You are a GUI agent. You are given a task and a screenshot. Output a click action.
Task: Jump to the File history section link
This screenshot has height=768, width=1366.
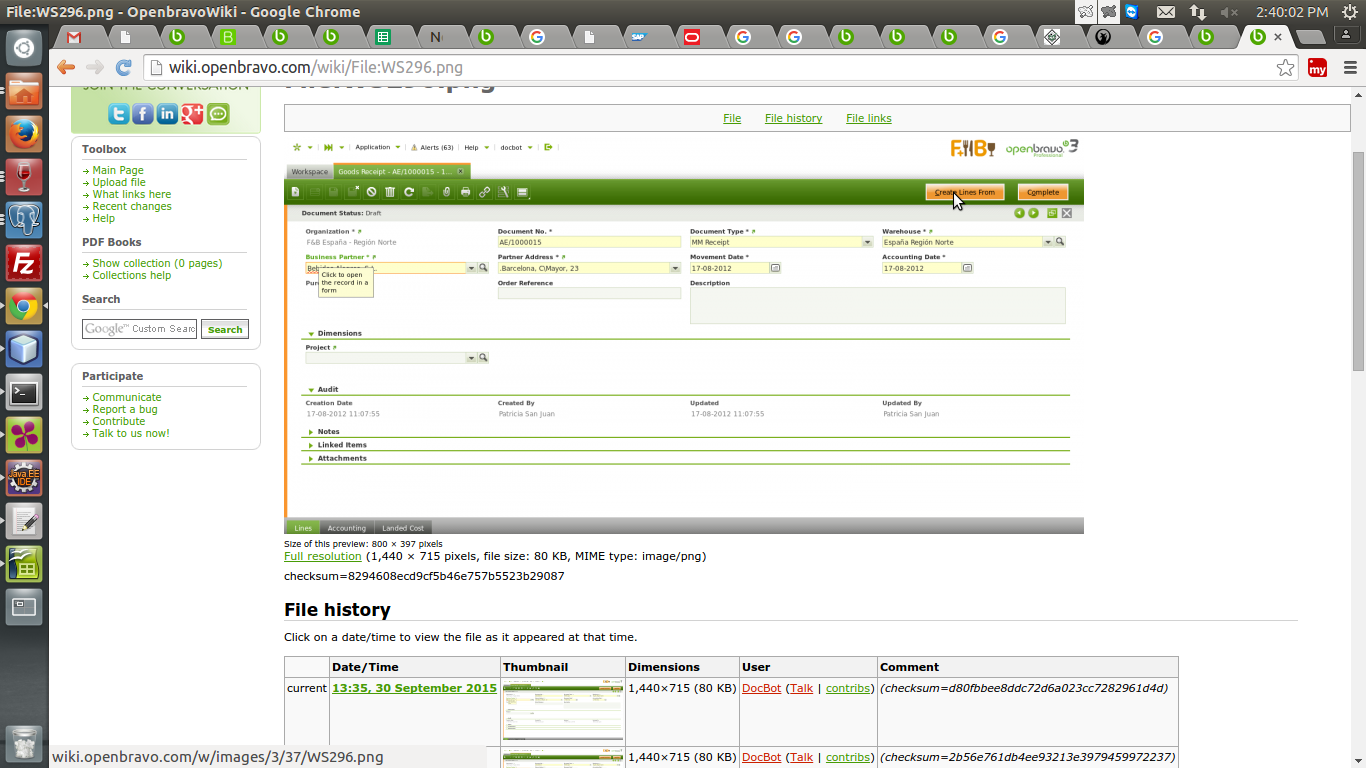click(x=793, y=118)
